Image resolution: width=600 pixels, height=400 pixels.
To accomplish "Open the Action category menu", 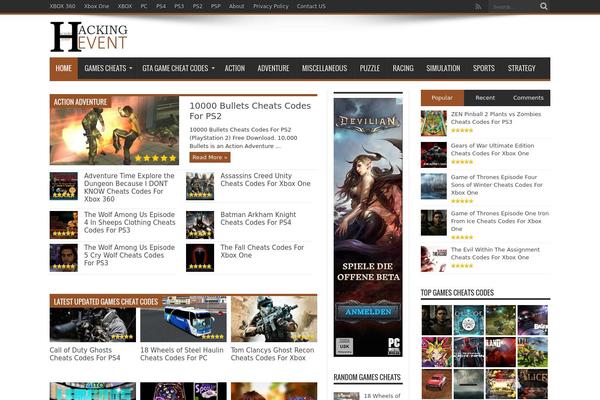I will (235, 69).
